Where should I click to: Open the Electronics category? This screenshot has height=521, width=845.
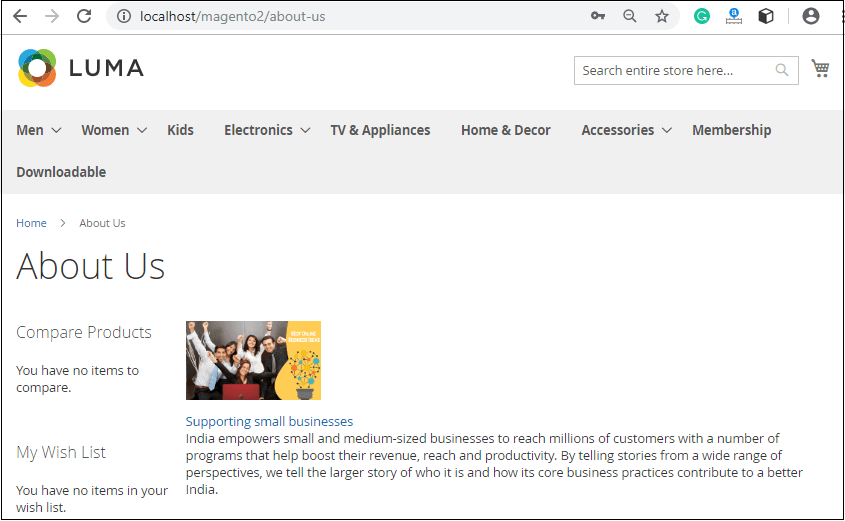point(258,130)
